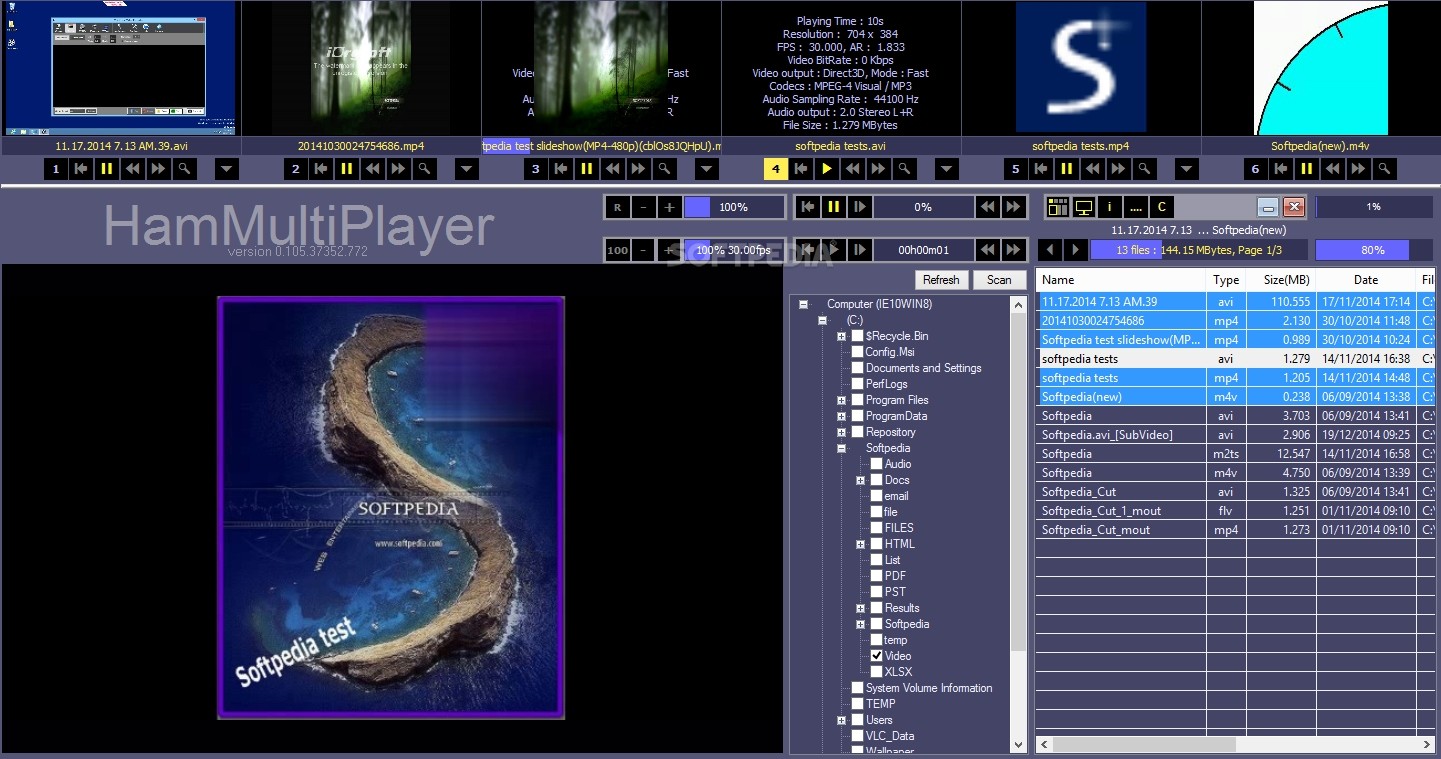The width and height of the screenshot is (1441, 759).
Task: Select the player 2 number button
Action: click(296, 169)
